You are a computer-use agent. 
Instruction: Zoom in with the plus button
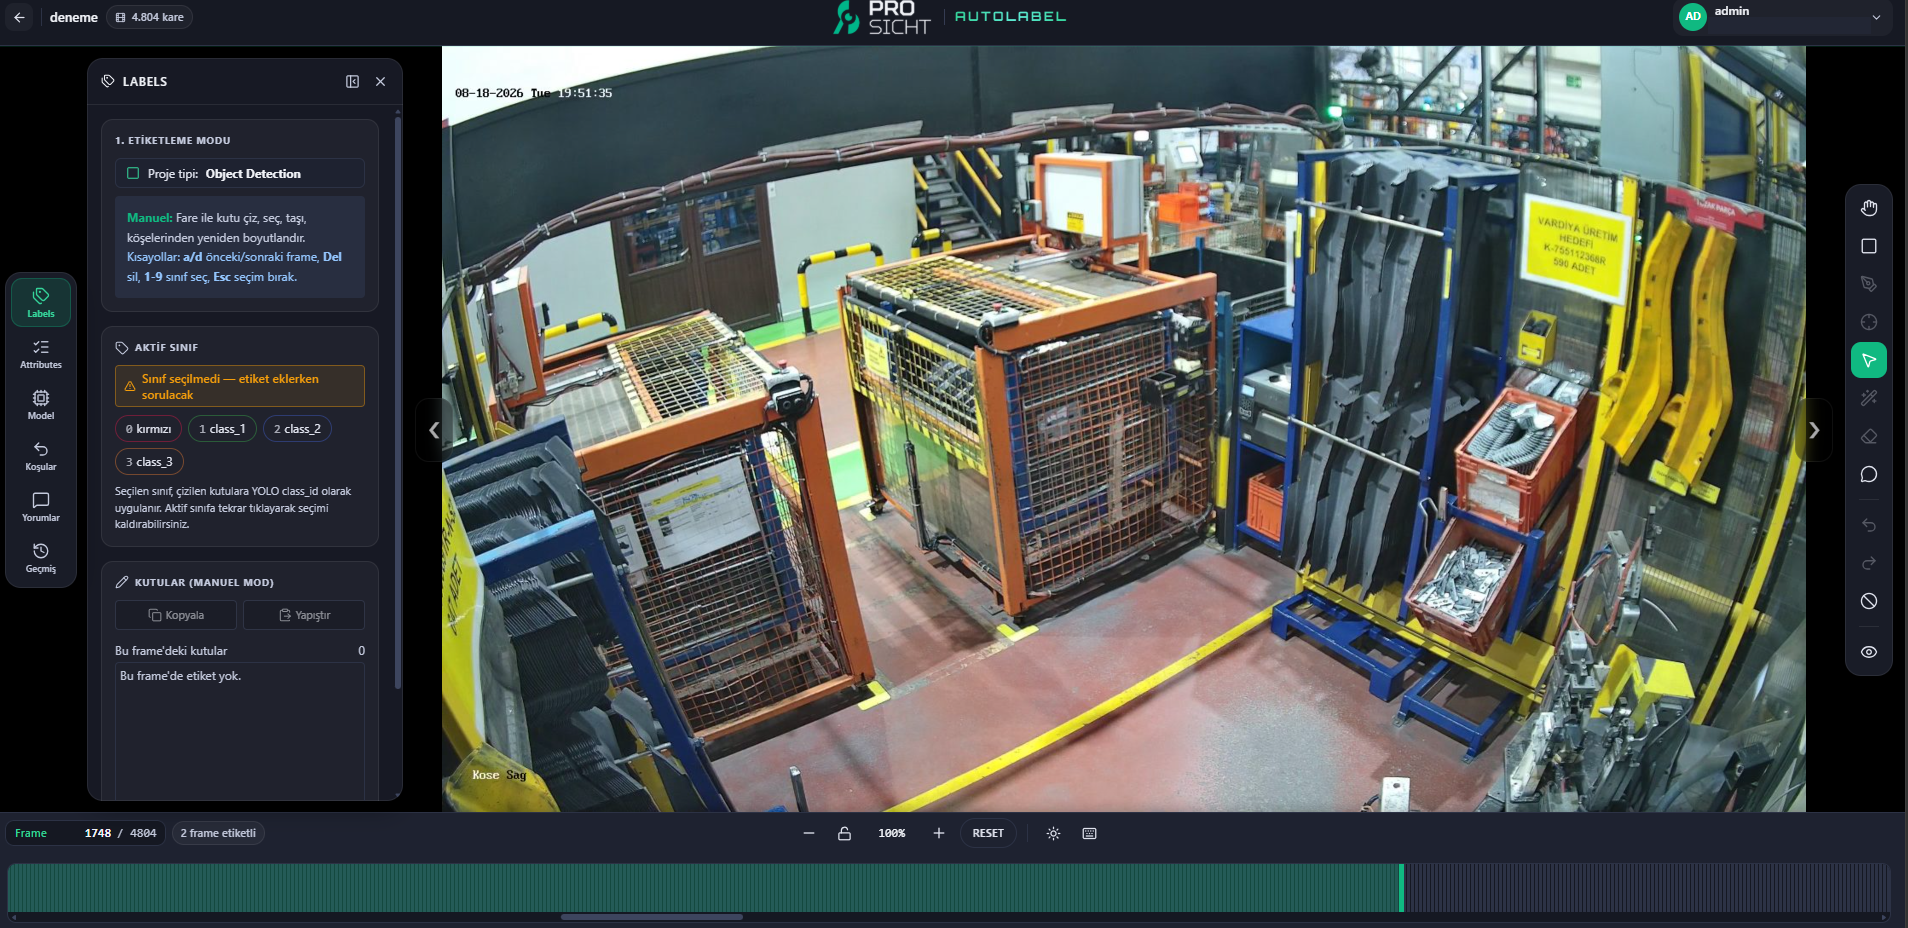click(x=938, y=833)
